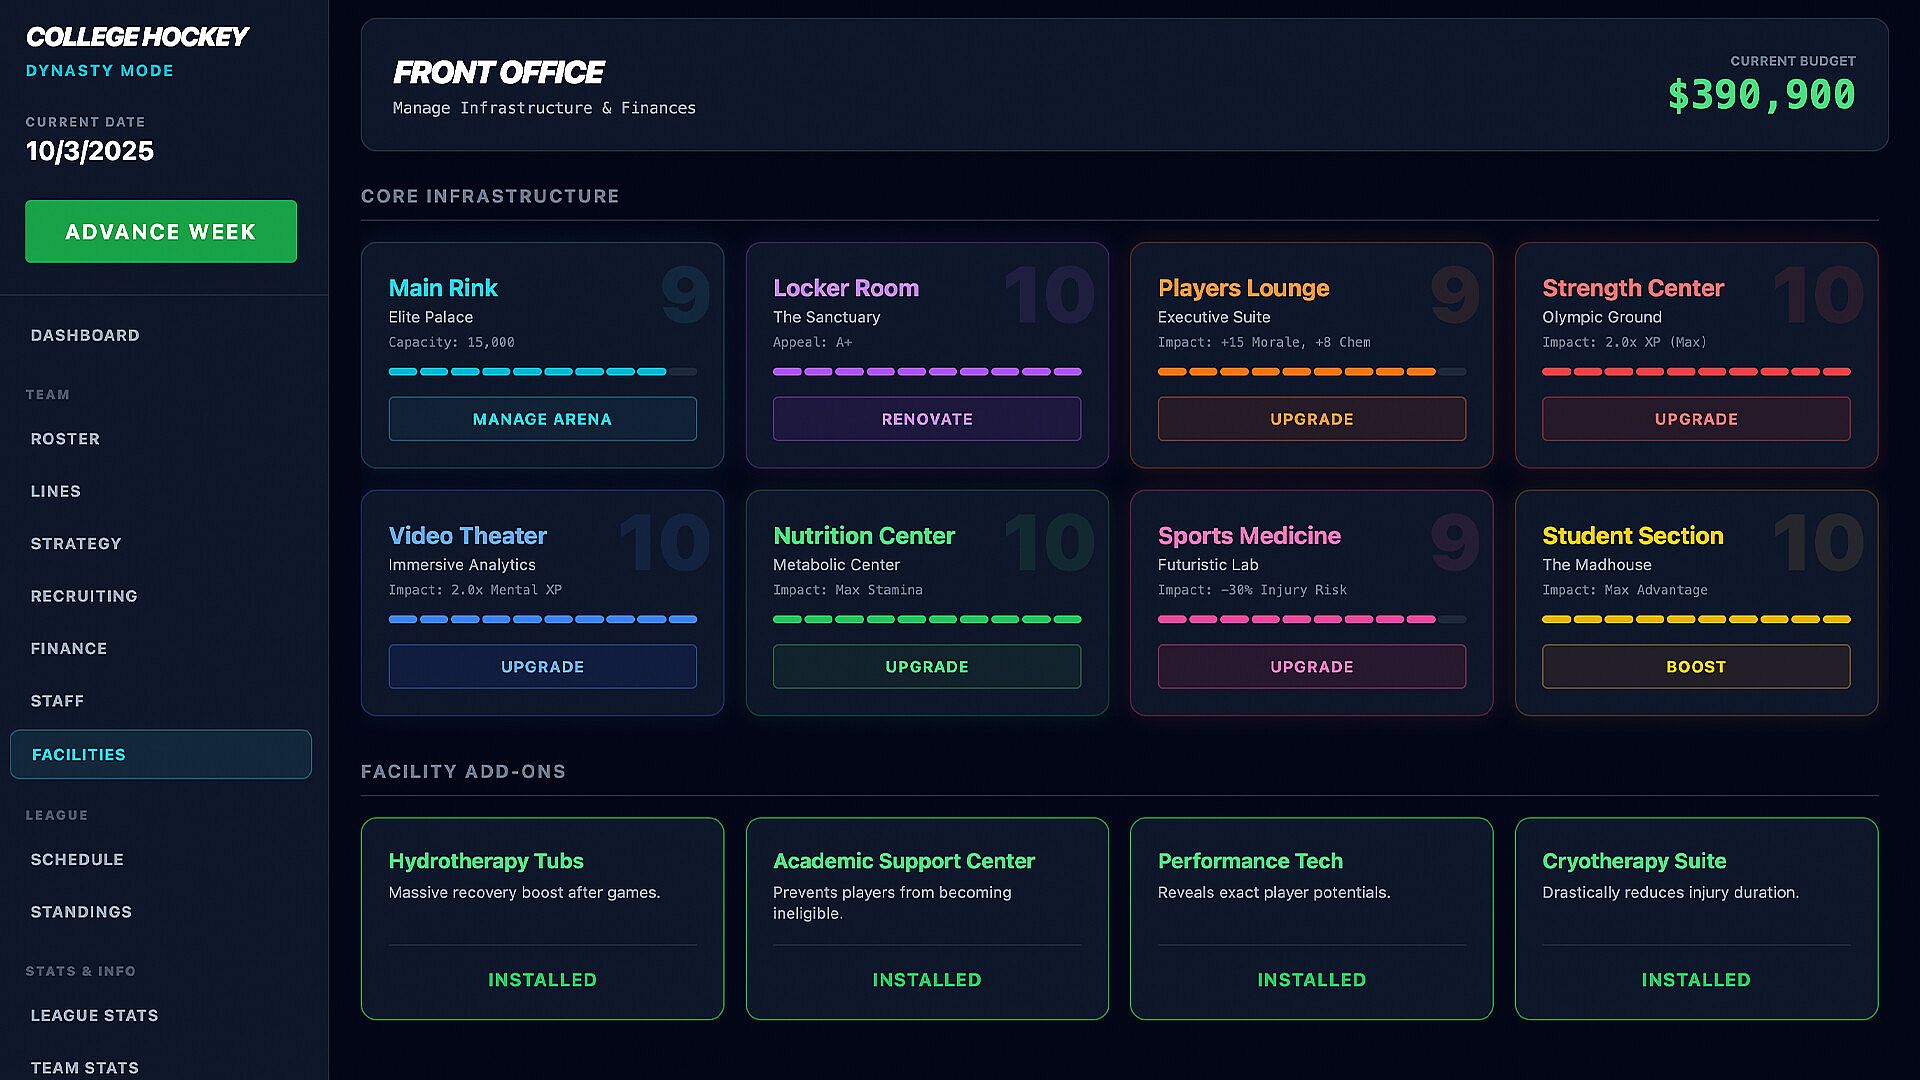View the league Schedule
The width and height of the screenshot is (1920, 1080).
tap(77, 859)
